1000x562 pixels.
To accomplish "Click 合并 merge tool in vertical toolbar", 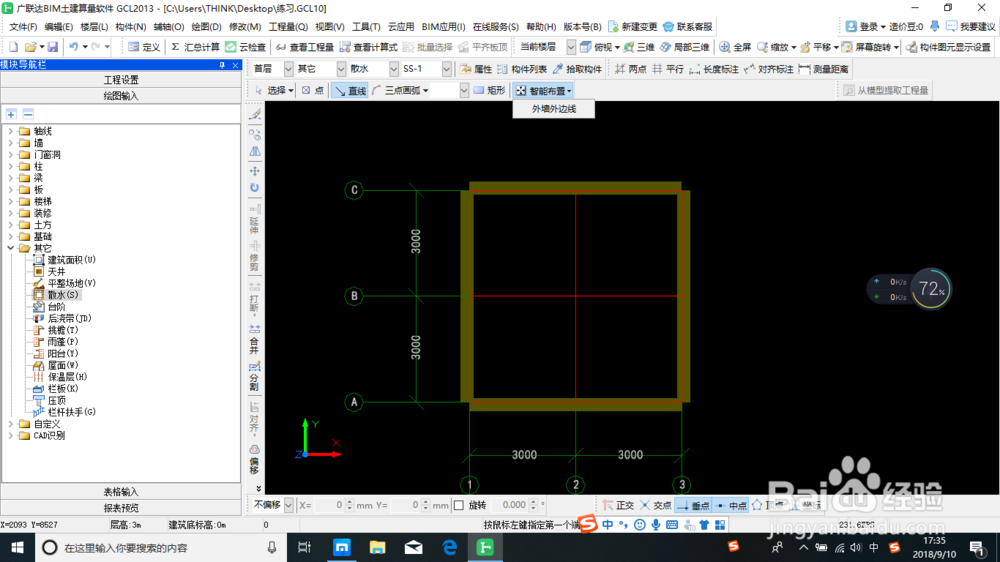I will coord(254,339).
